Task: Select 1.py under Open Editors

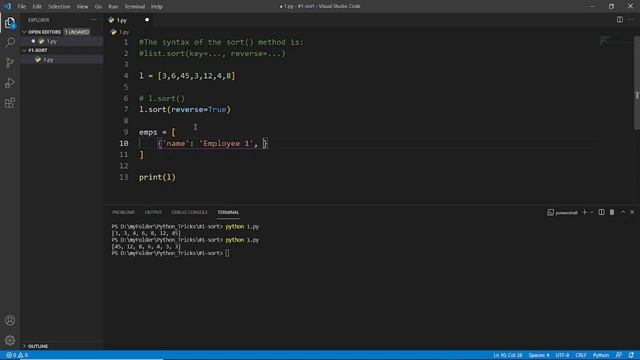Action: [x=62, y=41]
